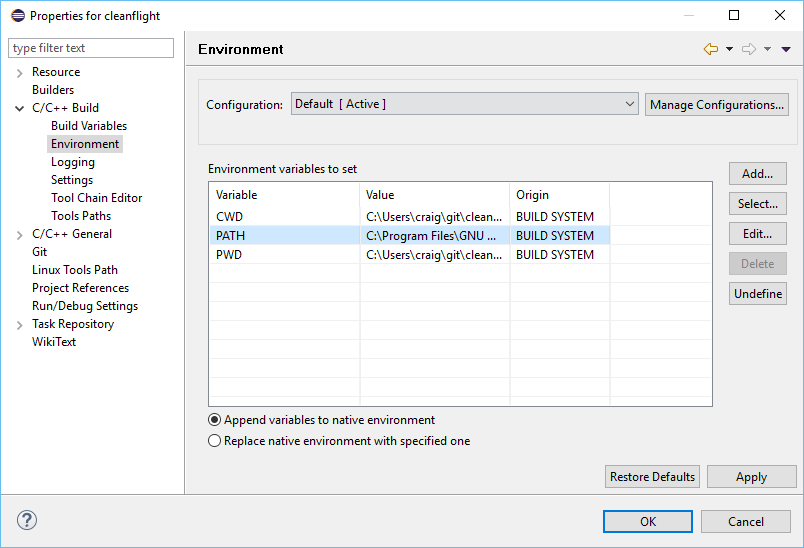Image resolution: width=804 pixels, height=548 pixels.
Task: Select Linux Tools Path in the tree
Action: pyautogui.click(x=75, y=270)
